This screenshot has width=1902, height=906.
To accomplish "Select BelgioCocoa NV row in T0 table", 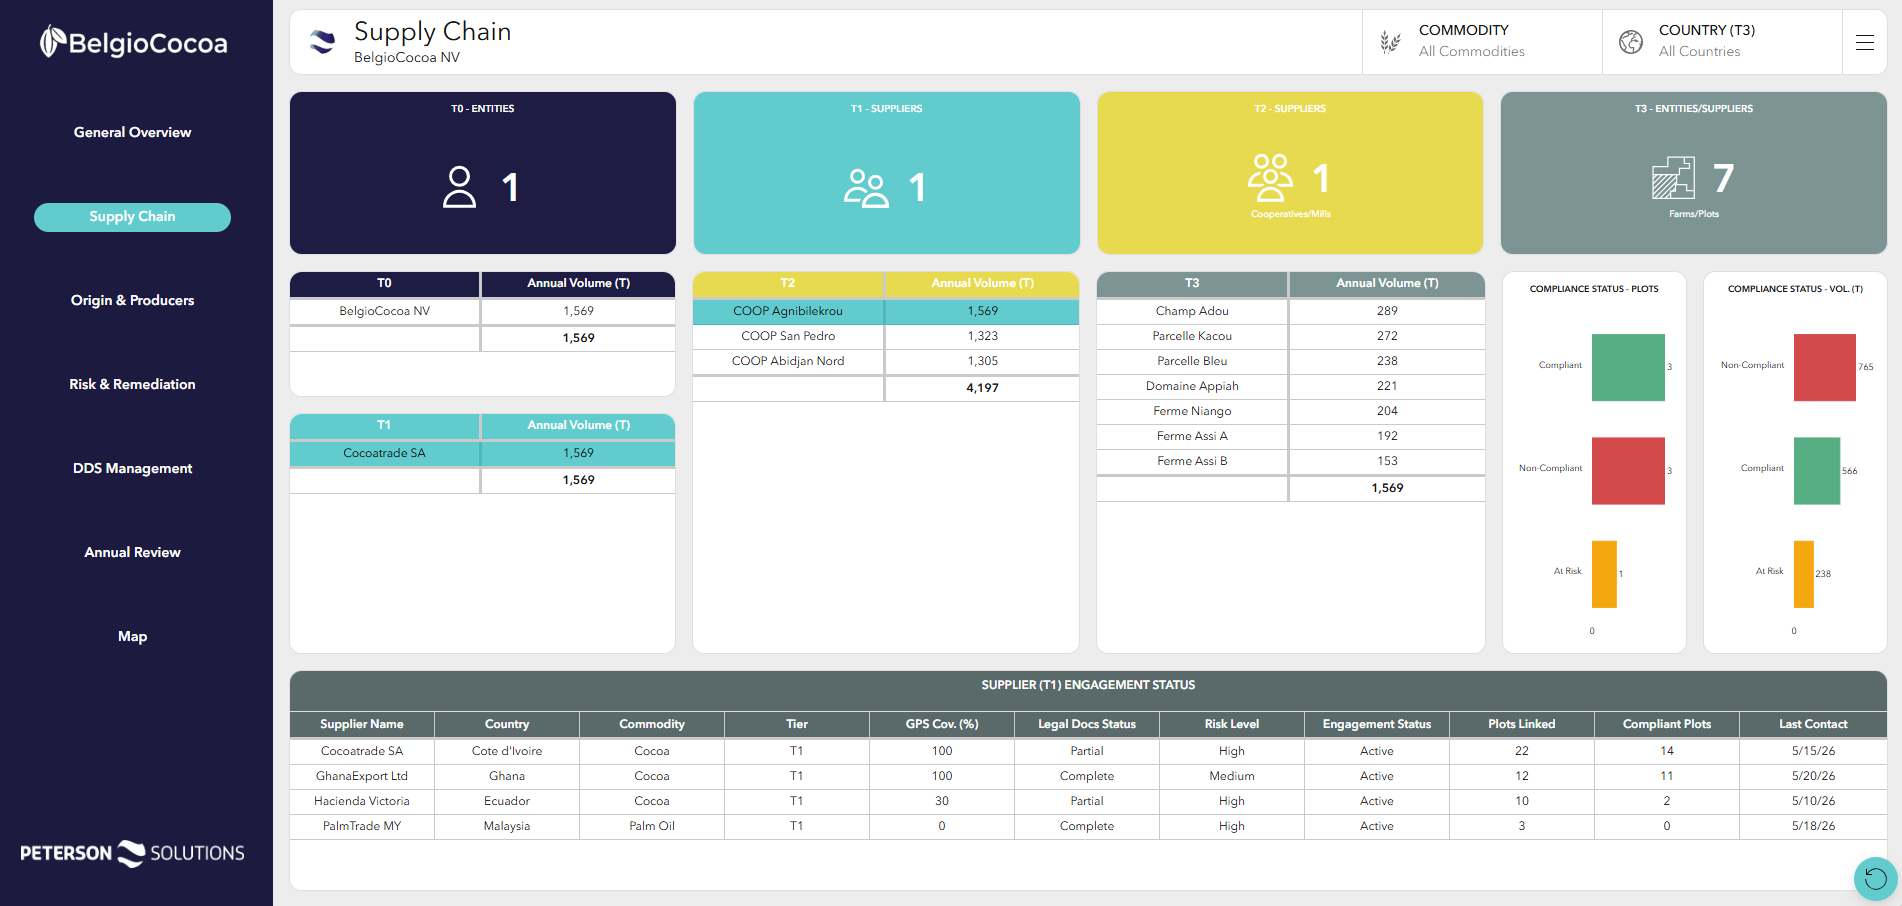I will pyautogui.click(x=483, y=311).
